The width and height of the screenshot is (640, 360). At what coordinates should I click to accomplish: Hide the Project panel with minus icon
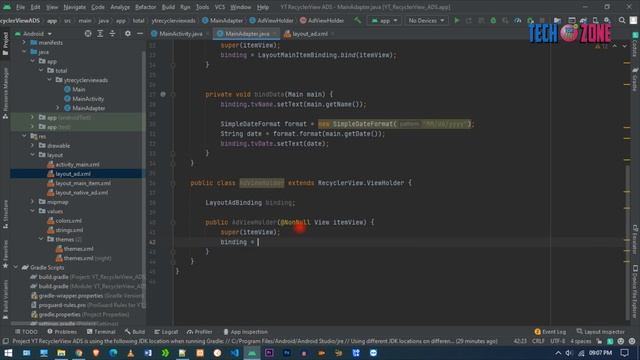click(140, 33)
